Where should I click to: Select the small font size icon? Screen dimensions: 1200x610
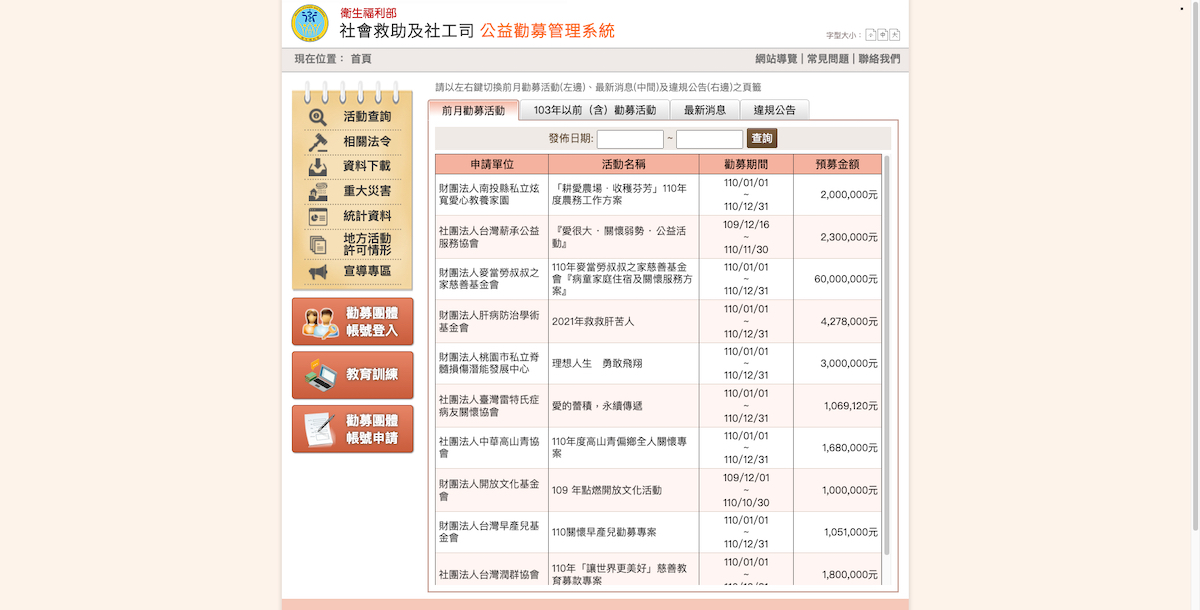871,35
